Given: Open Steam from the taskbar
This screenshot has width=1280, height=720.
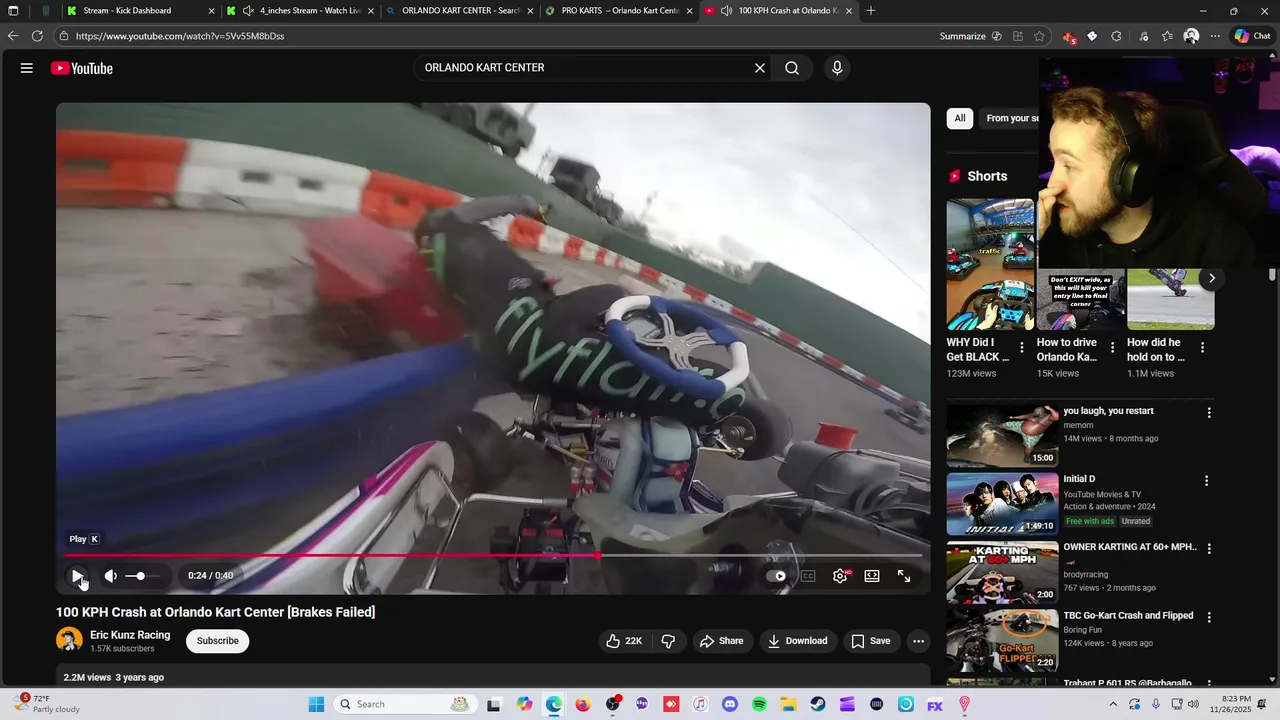Looking at the screenshot, I should (817, 704).
